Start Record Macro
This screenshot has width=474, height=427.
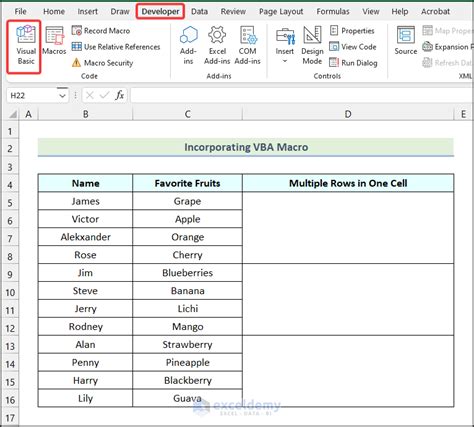point(101,31)
